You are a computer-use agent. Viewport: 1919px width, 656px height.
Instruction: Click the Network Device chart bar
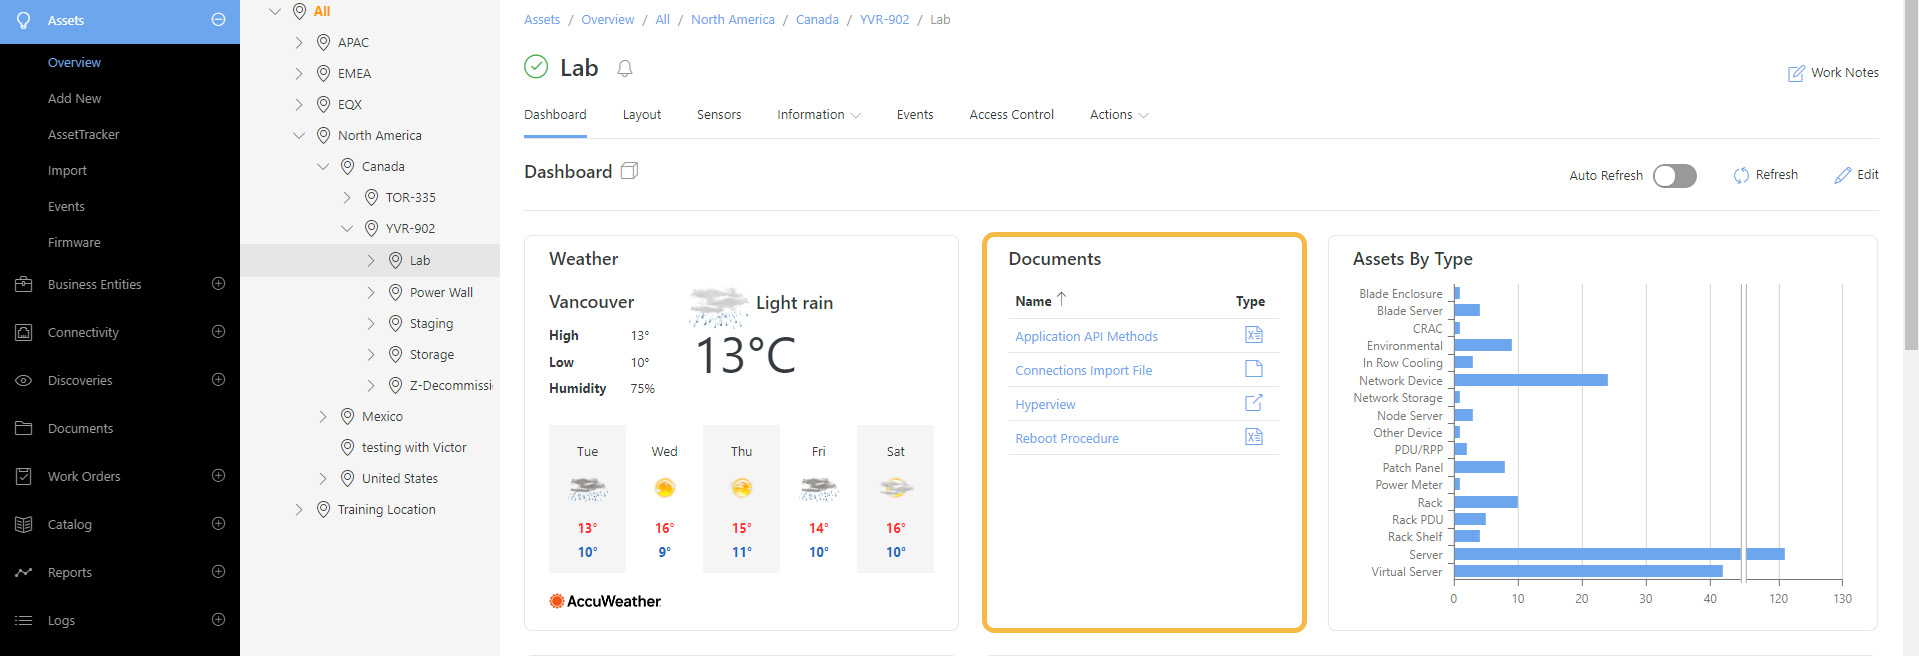[1531, 380]
